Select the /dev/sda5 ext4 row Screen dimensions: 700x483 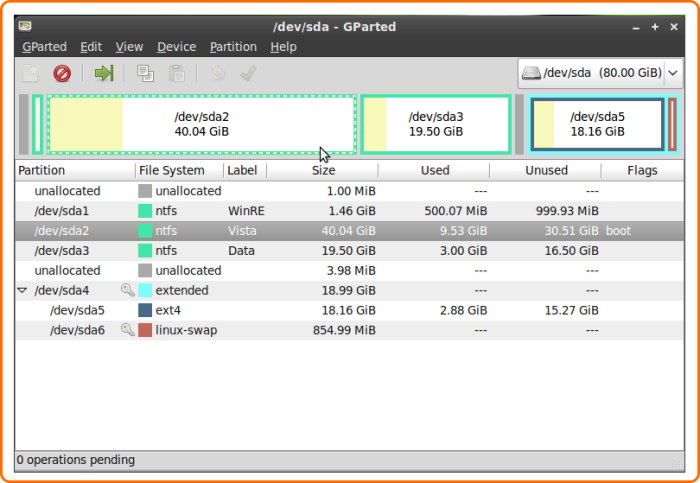[x=349, y=310]
